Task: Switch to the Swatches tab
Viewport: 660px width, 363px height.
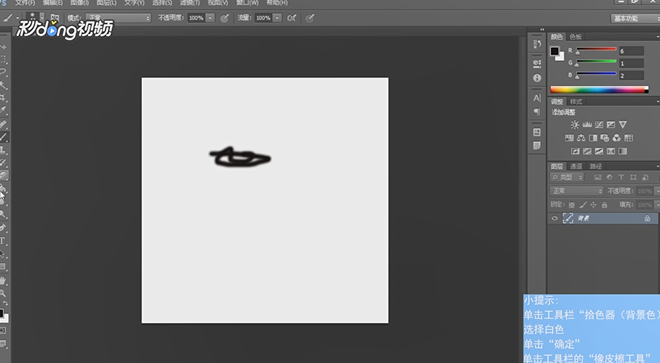Action: pos(575,37)
